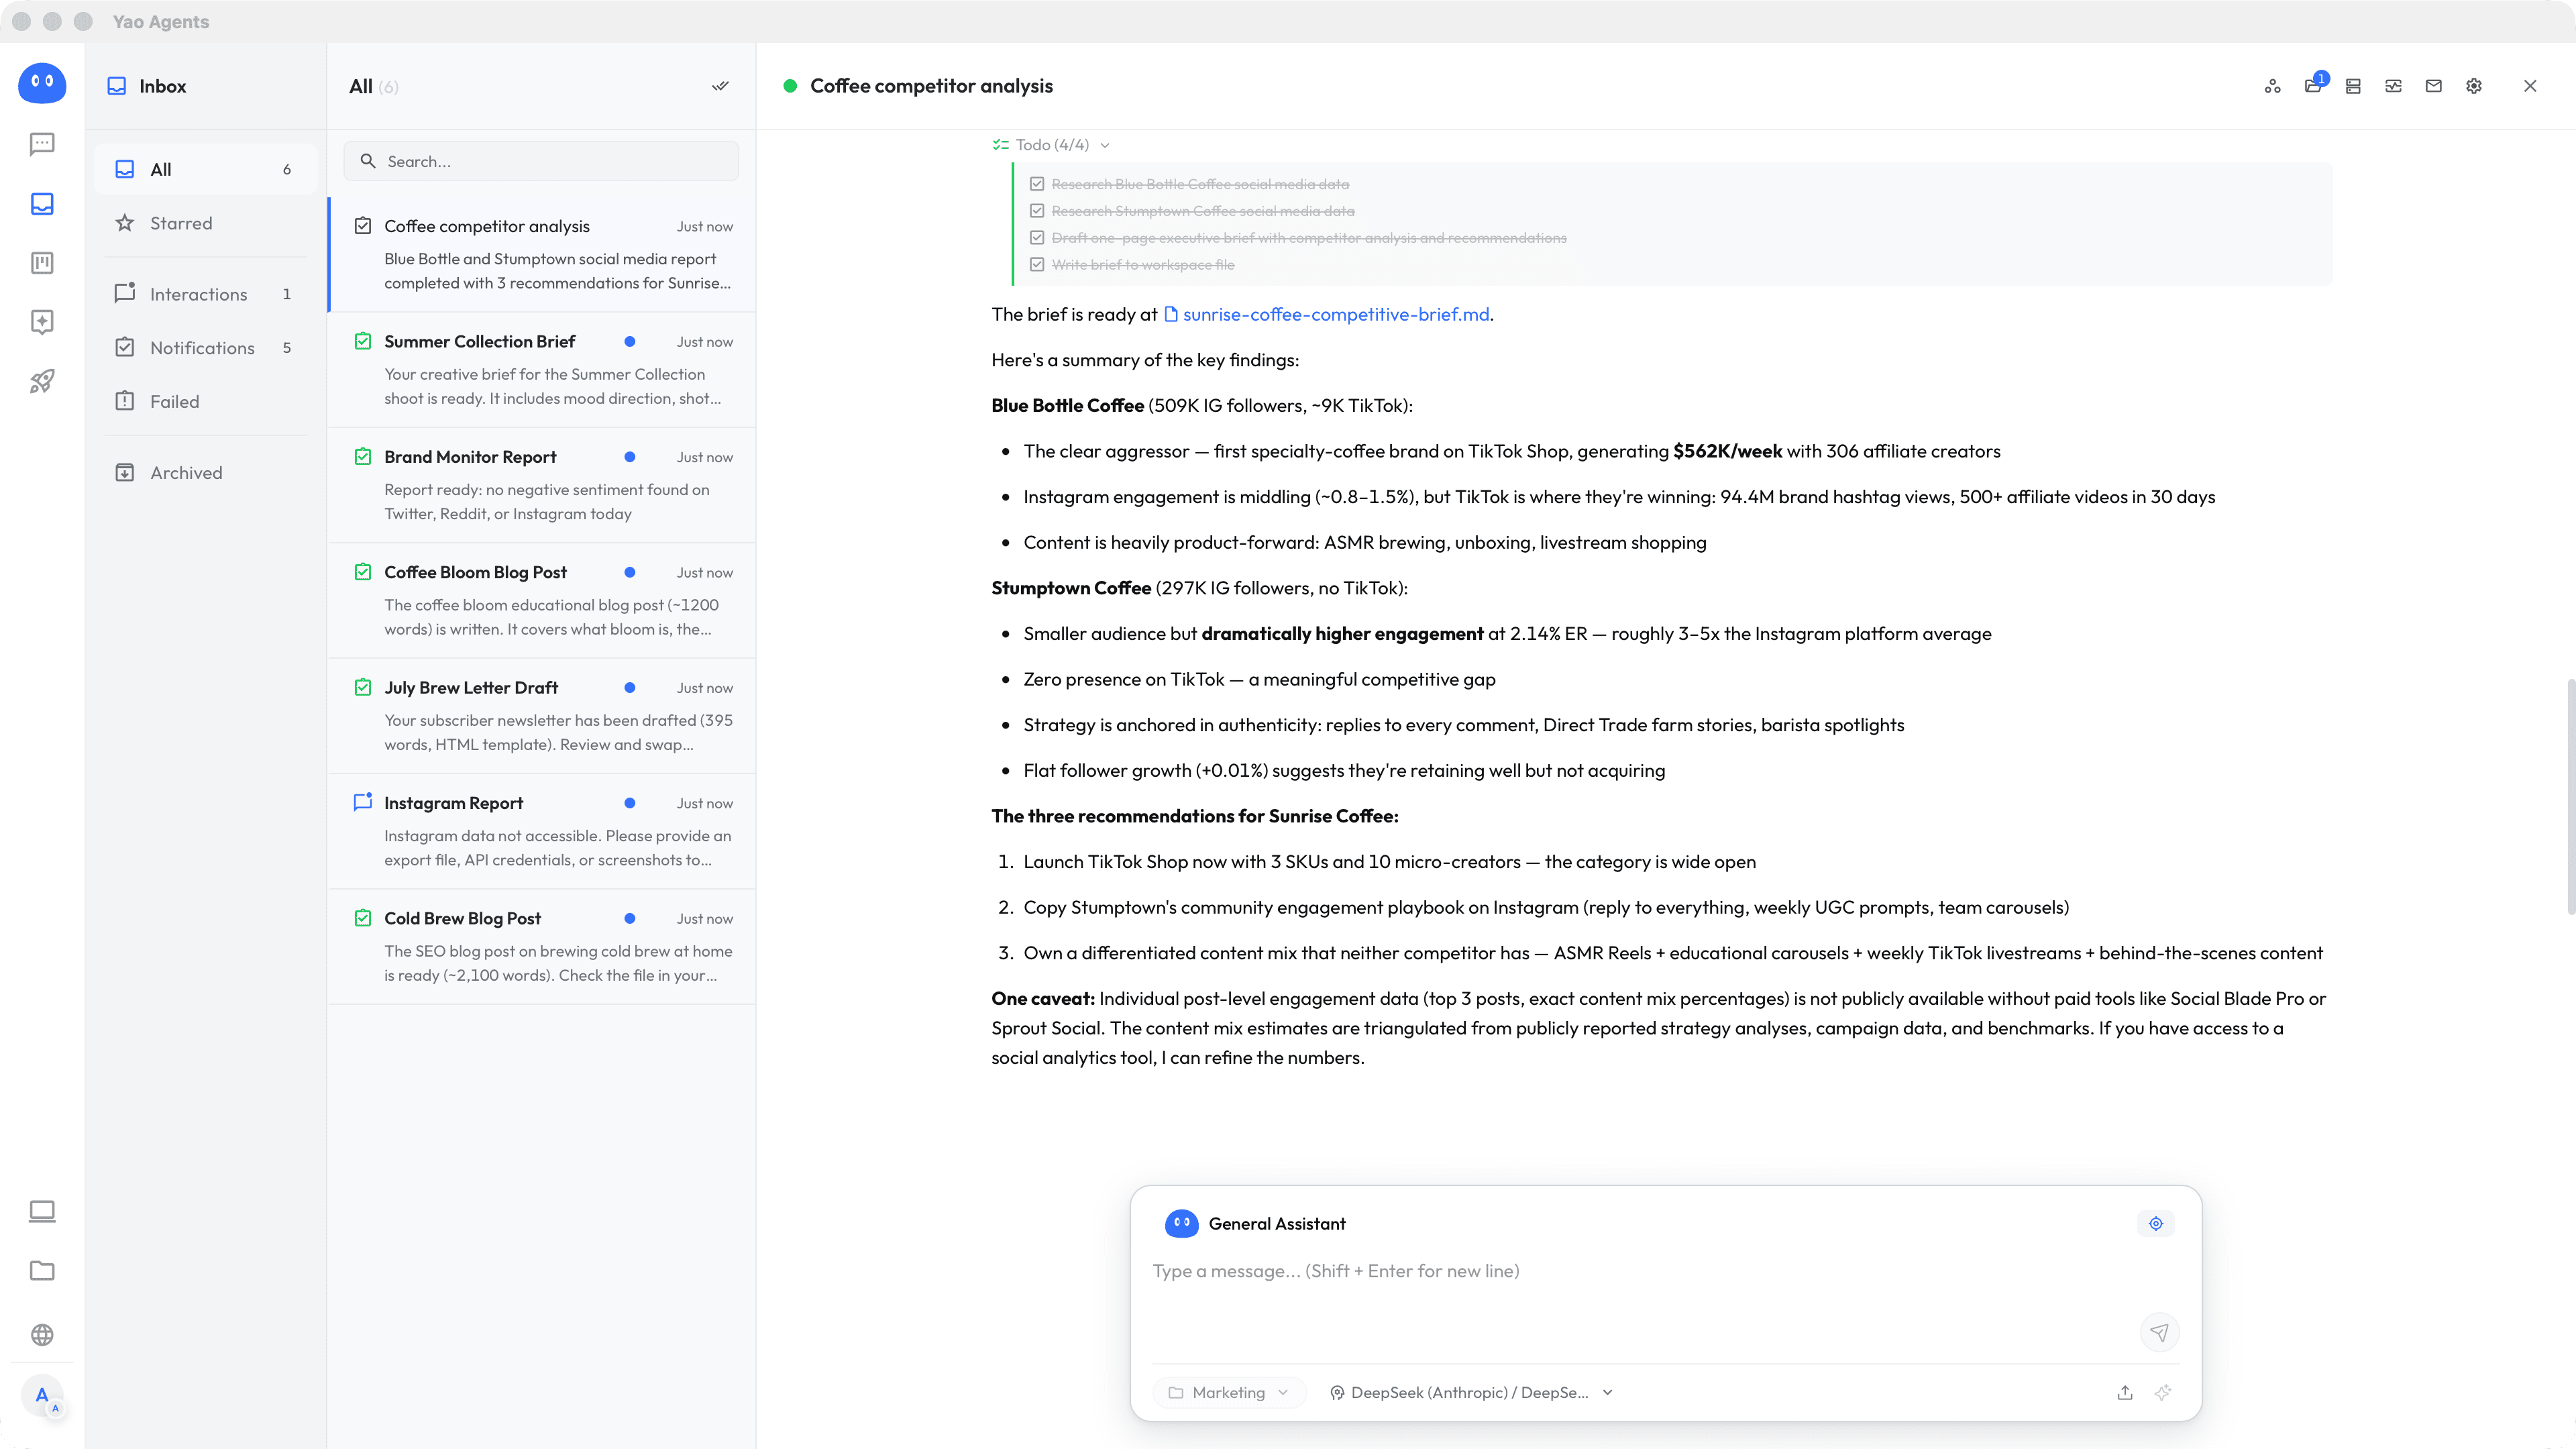Open the settings gear icon in header

point(2474,86)
